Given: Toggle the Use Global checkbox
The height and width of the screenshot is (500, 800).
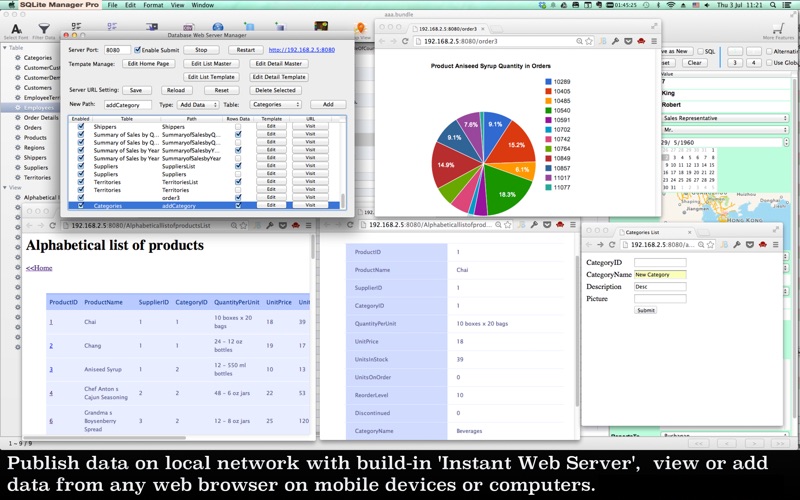Looking at the screenshot, I should click(769, 62).
